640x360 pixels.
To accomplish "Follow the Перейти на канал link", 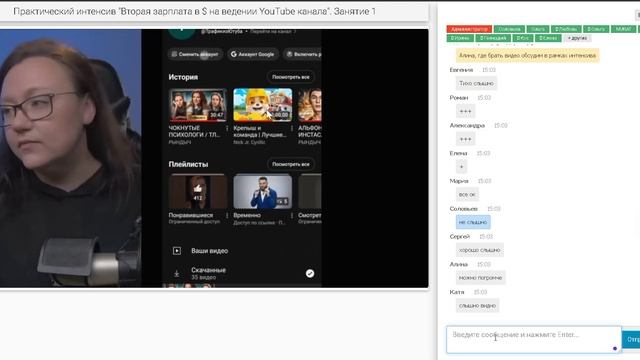I will pos(273,31).
